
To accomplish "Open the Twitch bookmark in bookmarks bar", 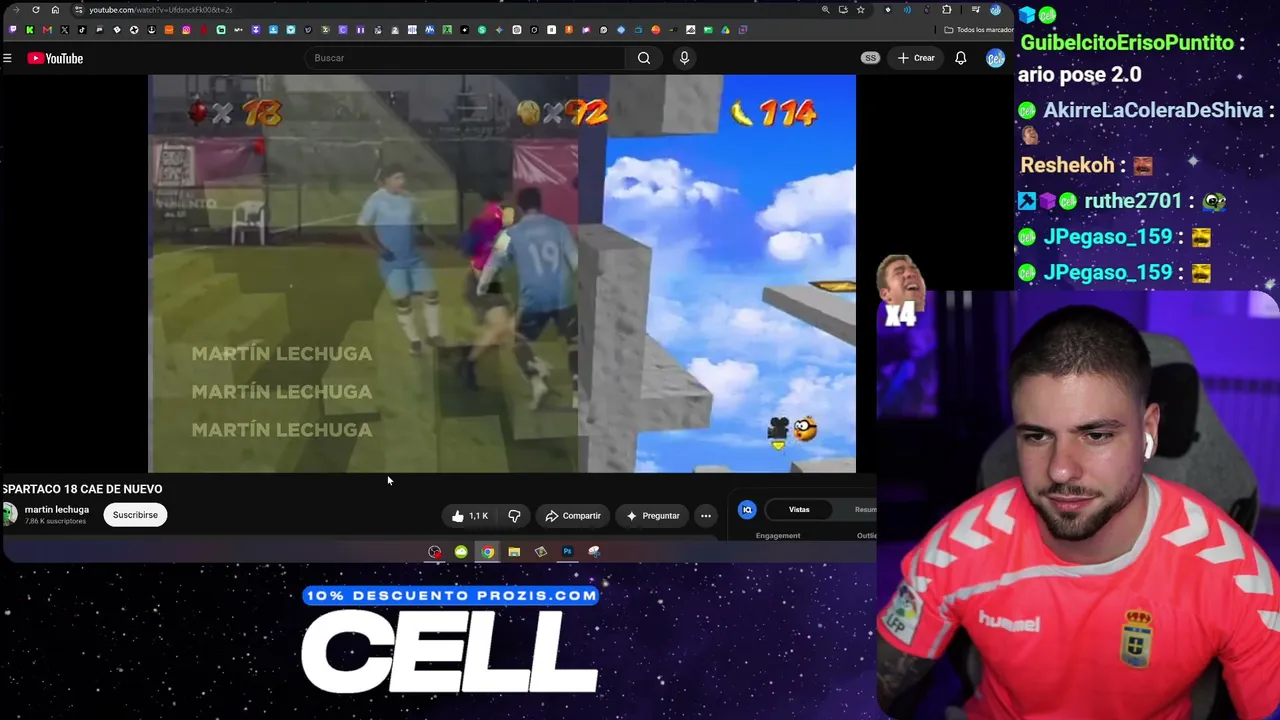I will point(12,30).
